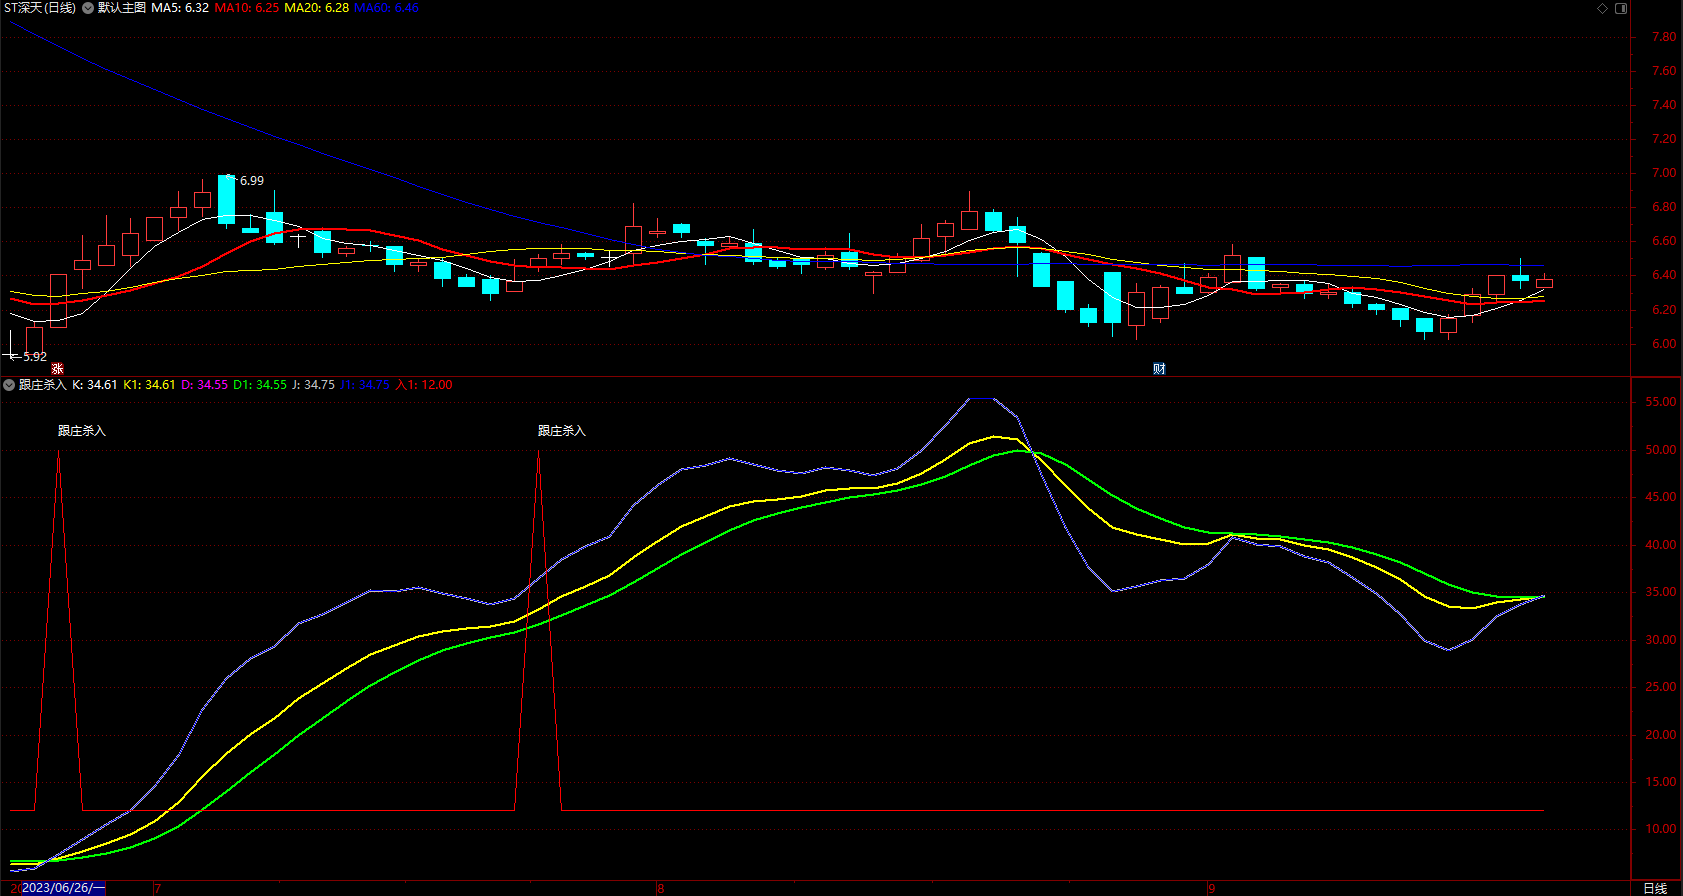The width and height of the screenshot is (1683, 896).
Task: Click the MA60: 6.46 indicator label
Action: (x=386, y=8)
